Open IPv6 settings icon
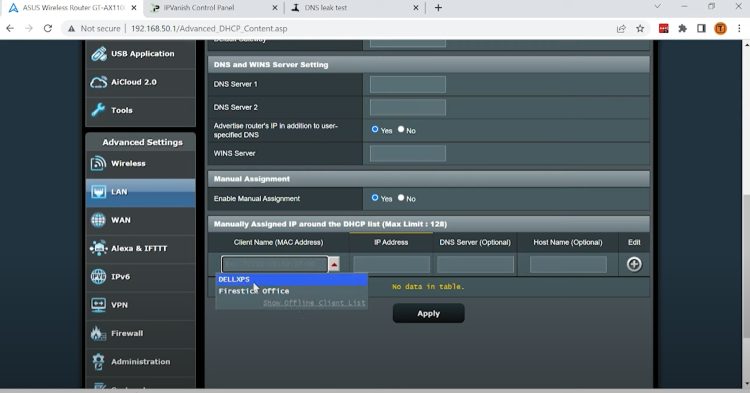Image resolution: width=750 pixels, height=393 pixels. coord(98,276)
